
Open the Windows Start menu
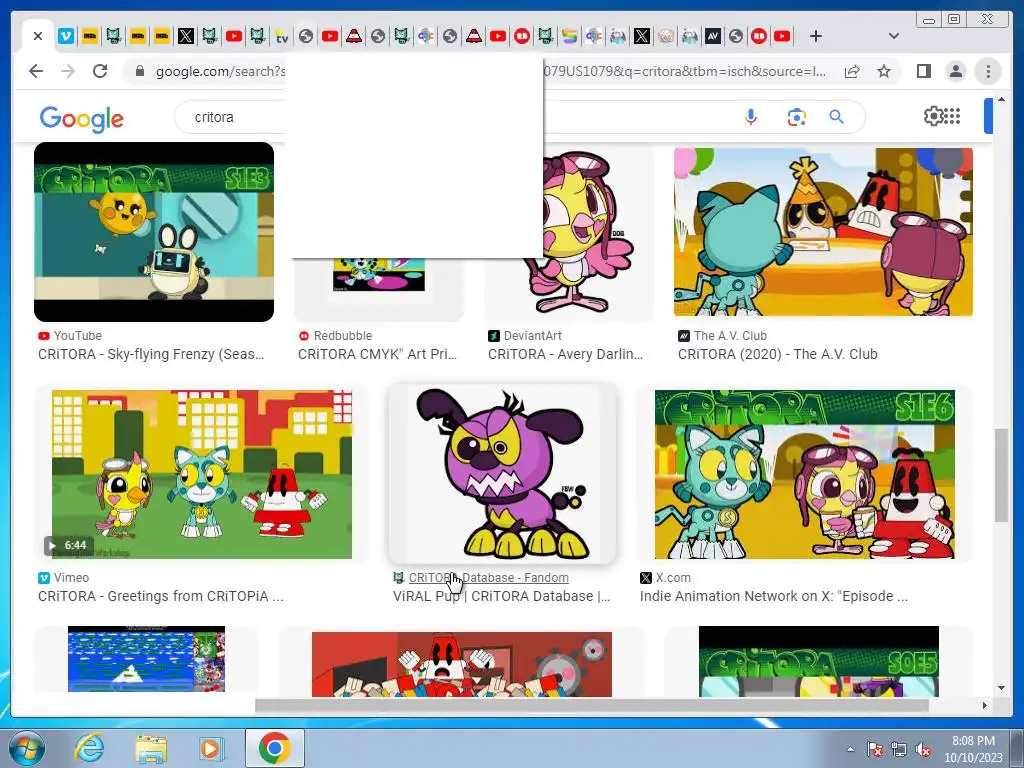tap(26, 748)
